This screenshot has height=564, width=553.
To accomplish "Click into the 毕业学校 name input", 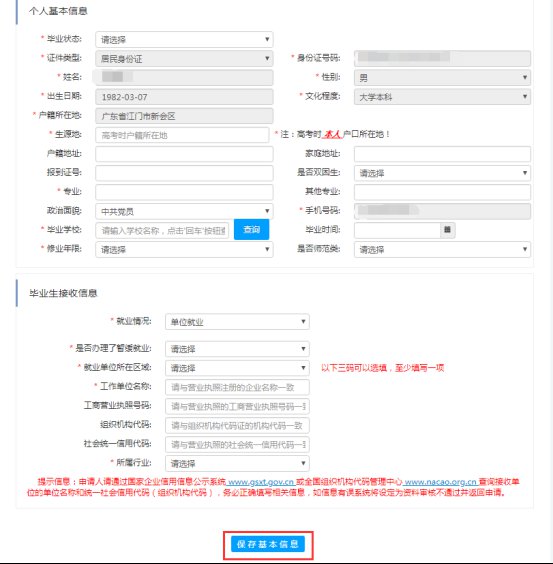I will point(162,230).
